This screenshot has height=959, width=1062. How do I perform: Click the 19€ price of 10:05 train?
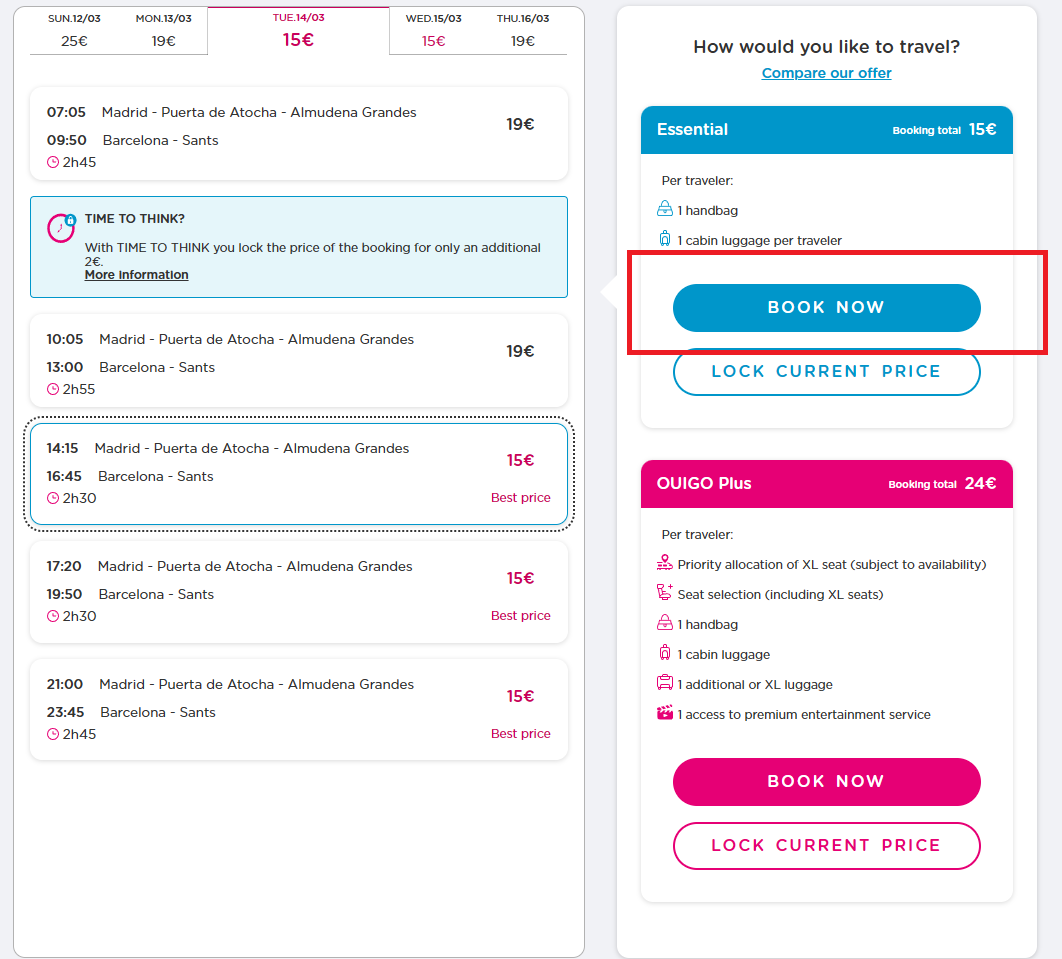coord(520,351)
